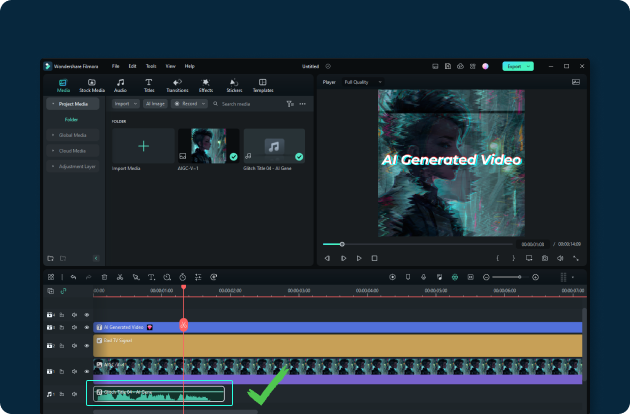Adjust the timeline zoom slider
This screenshot has width=630, height=414.
[x=520, y=277]
